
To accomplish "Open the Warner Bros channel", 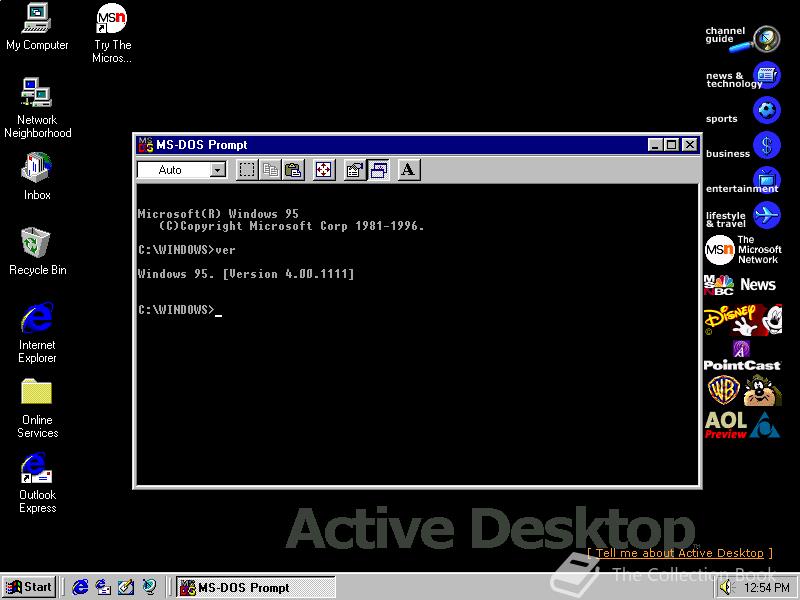I will (x=742, y=390).
